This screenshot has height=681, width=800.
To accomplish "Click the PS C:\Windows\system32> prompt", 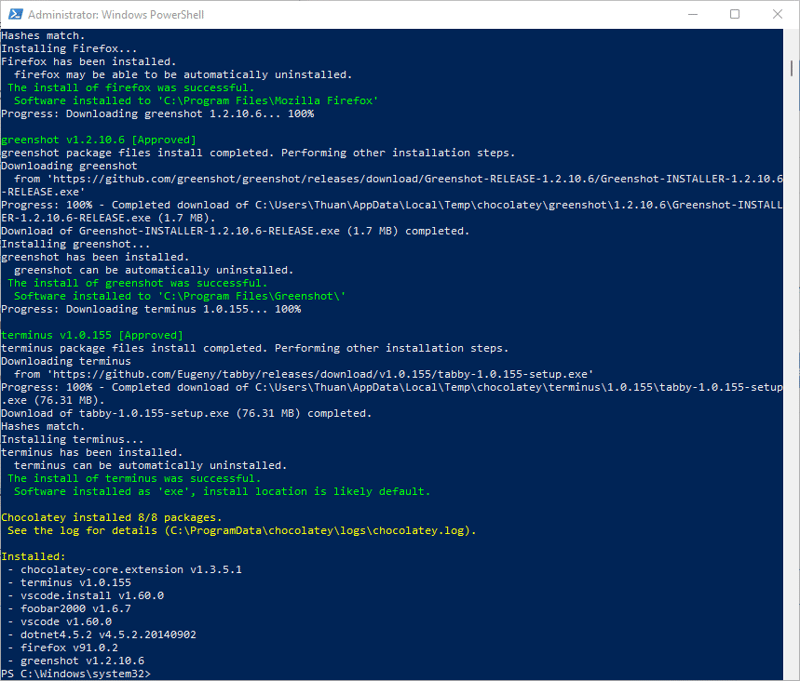I will (x=75, y=674).
